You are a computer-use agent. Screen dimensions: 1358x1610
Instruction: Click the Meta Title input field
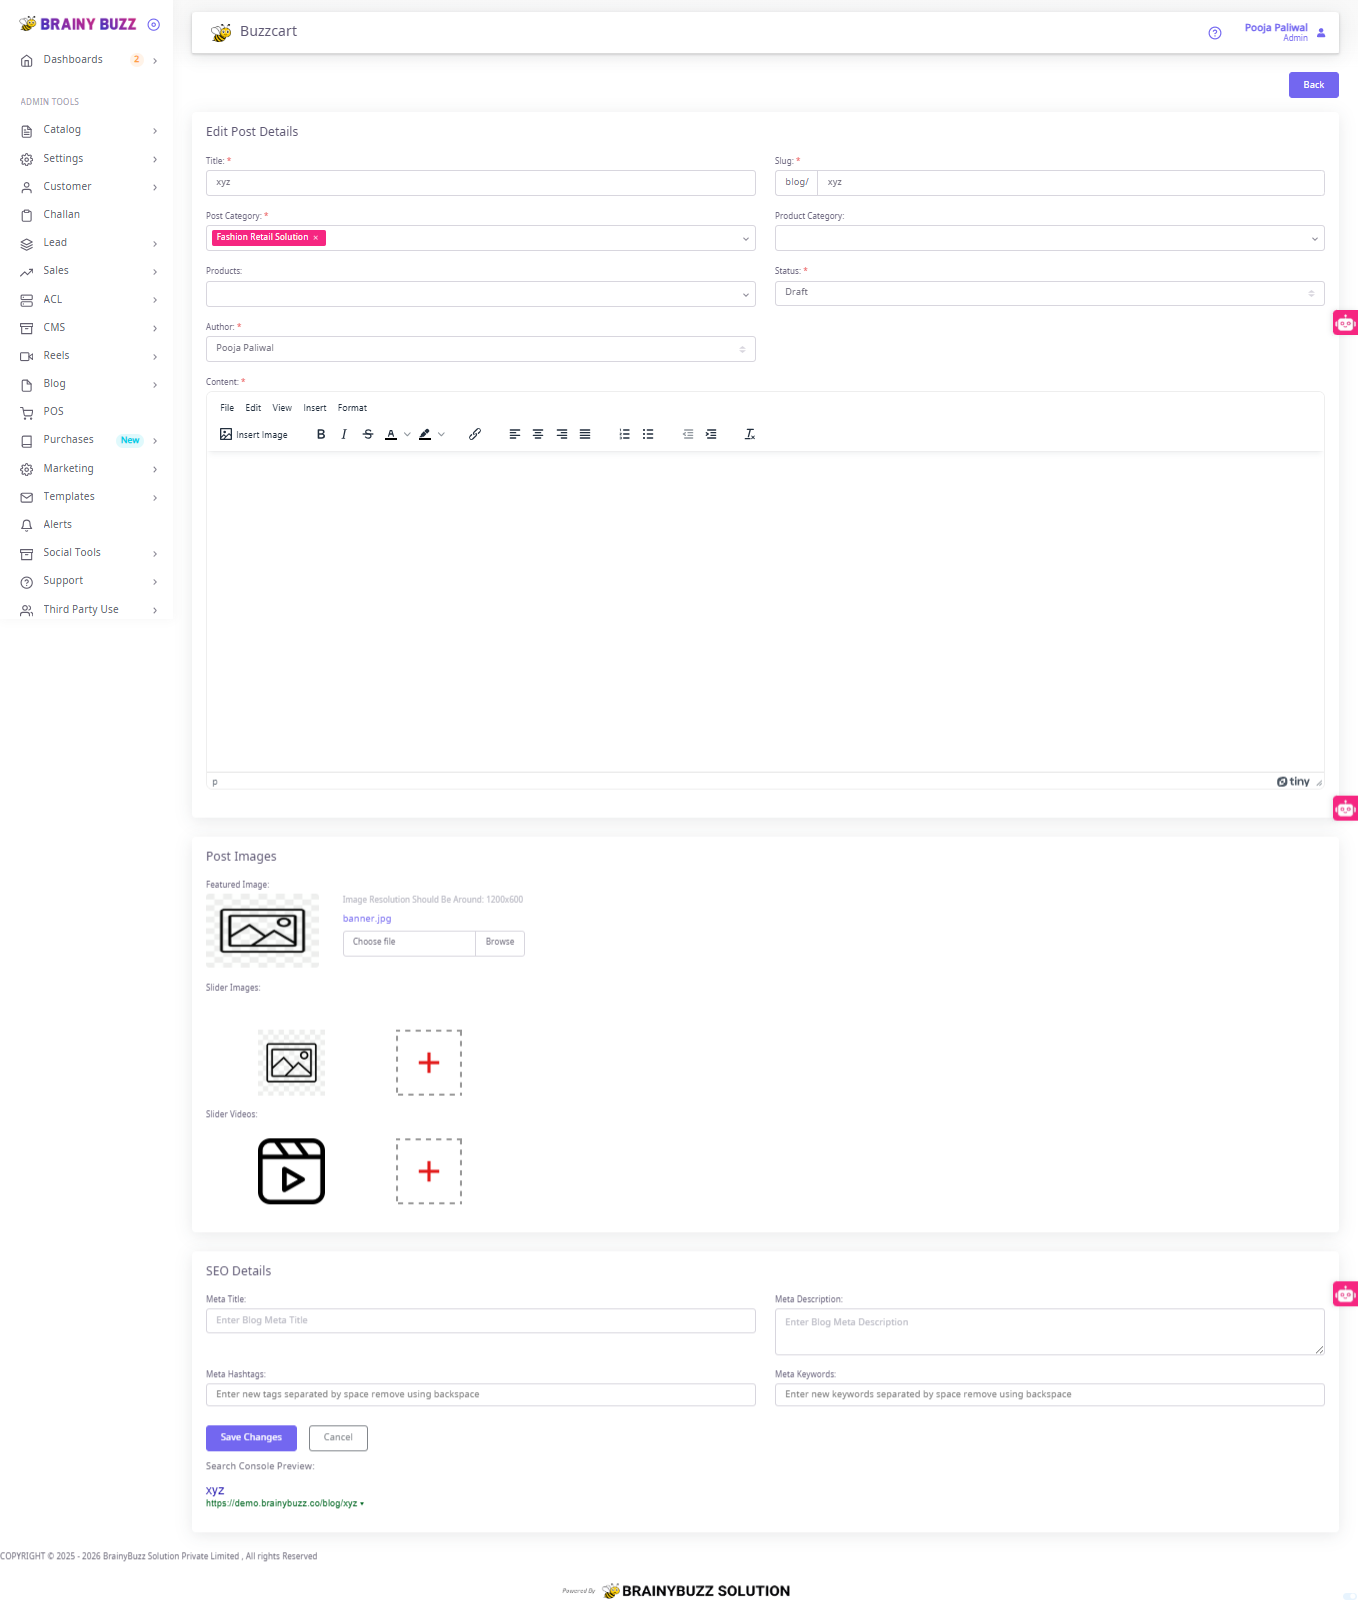pos(480,1321)
